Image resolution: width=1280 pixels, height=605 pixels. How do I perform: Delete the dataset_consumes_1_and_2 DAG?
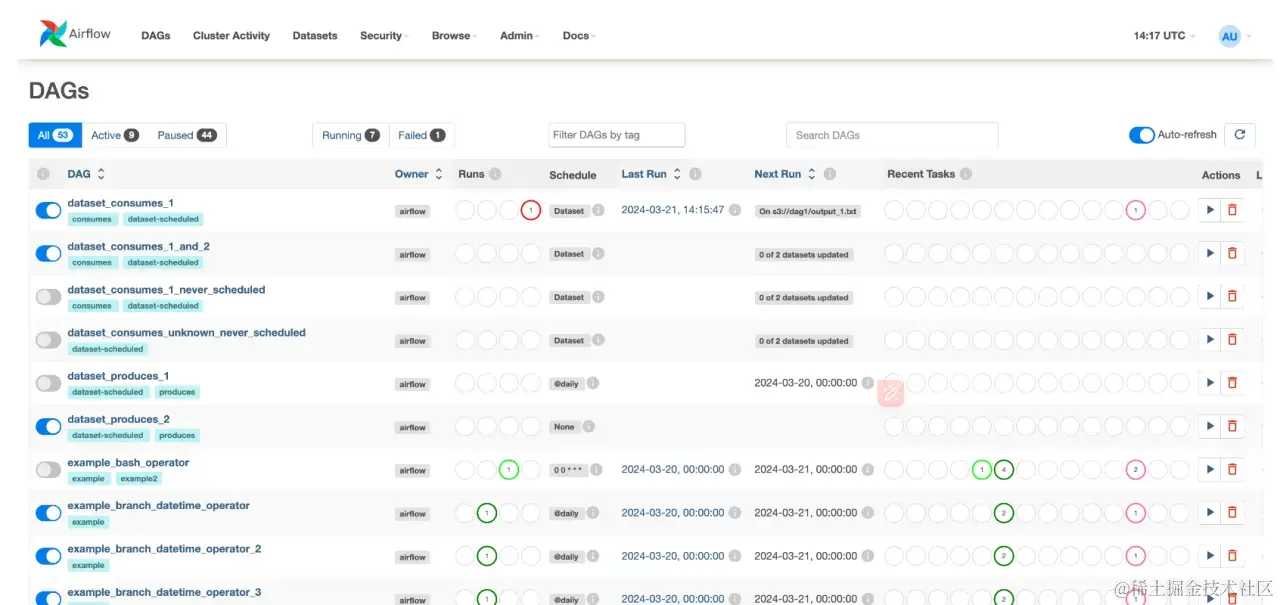point(1232,253)
